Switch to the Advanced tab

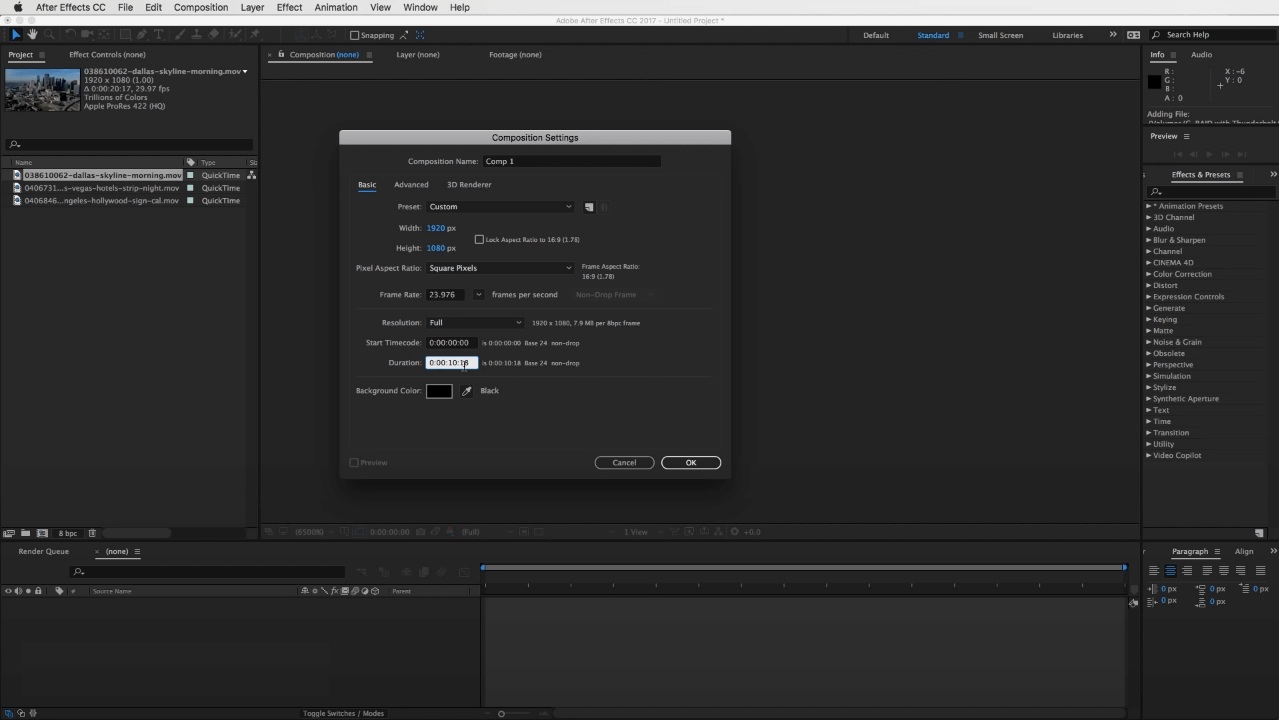411,184
